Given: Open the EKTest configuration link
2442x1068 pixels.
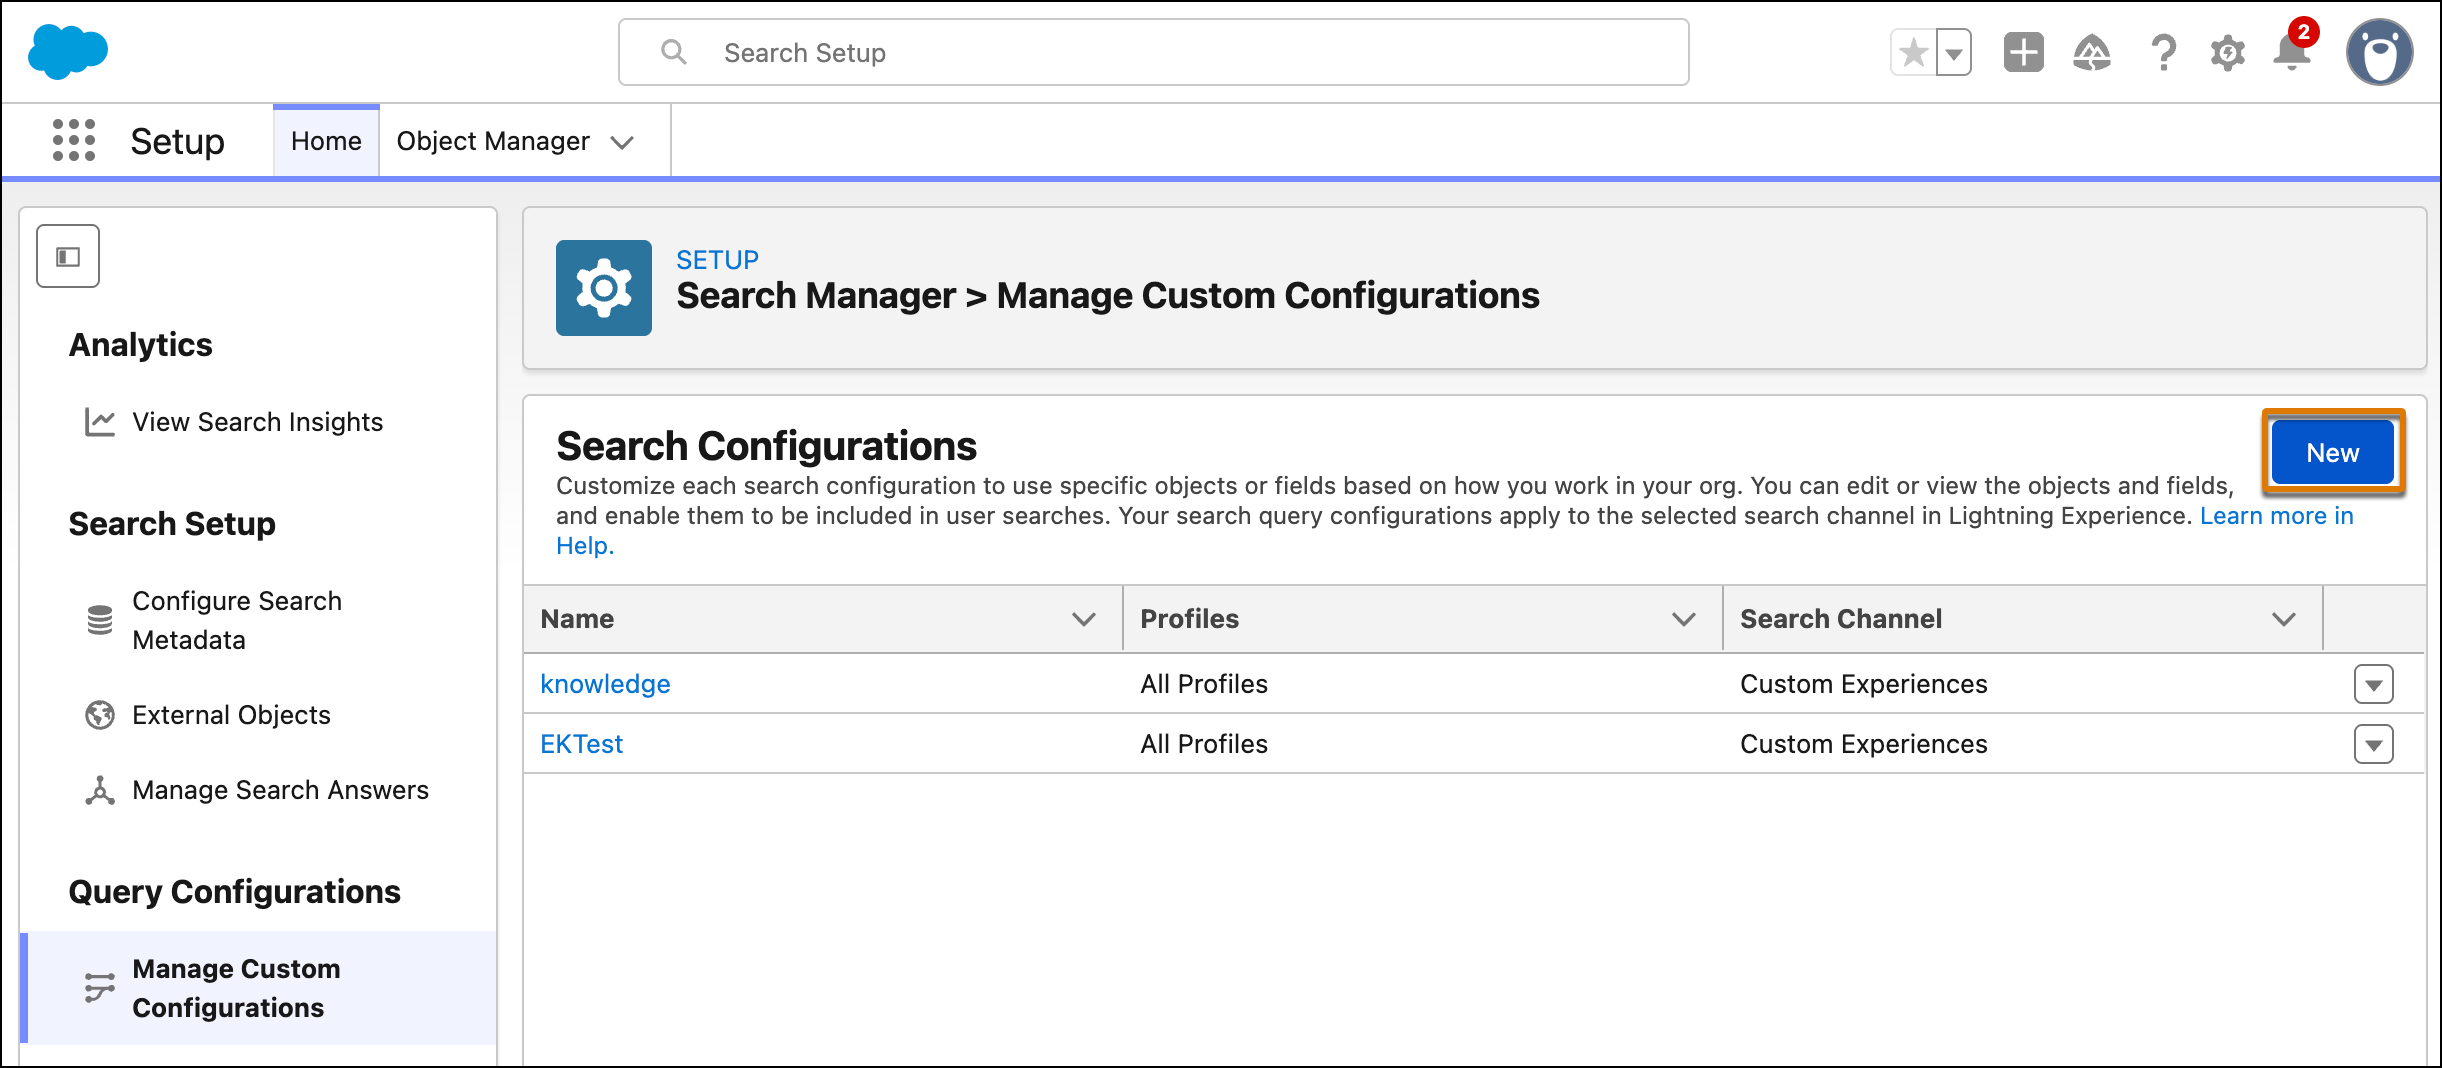Looking at the screenshot, I should click(581, 744).
